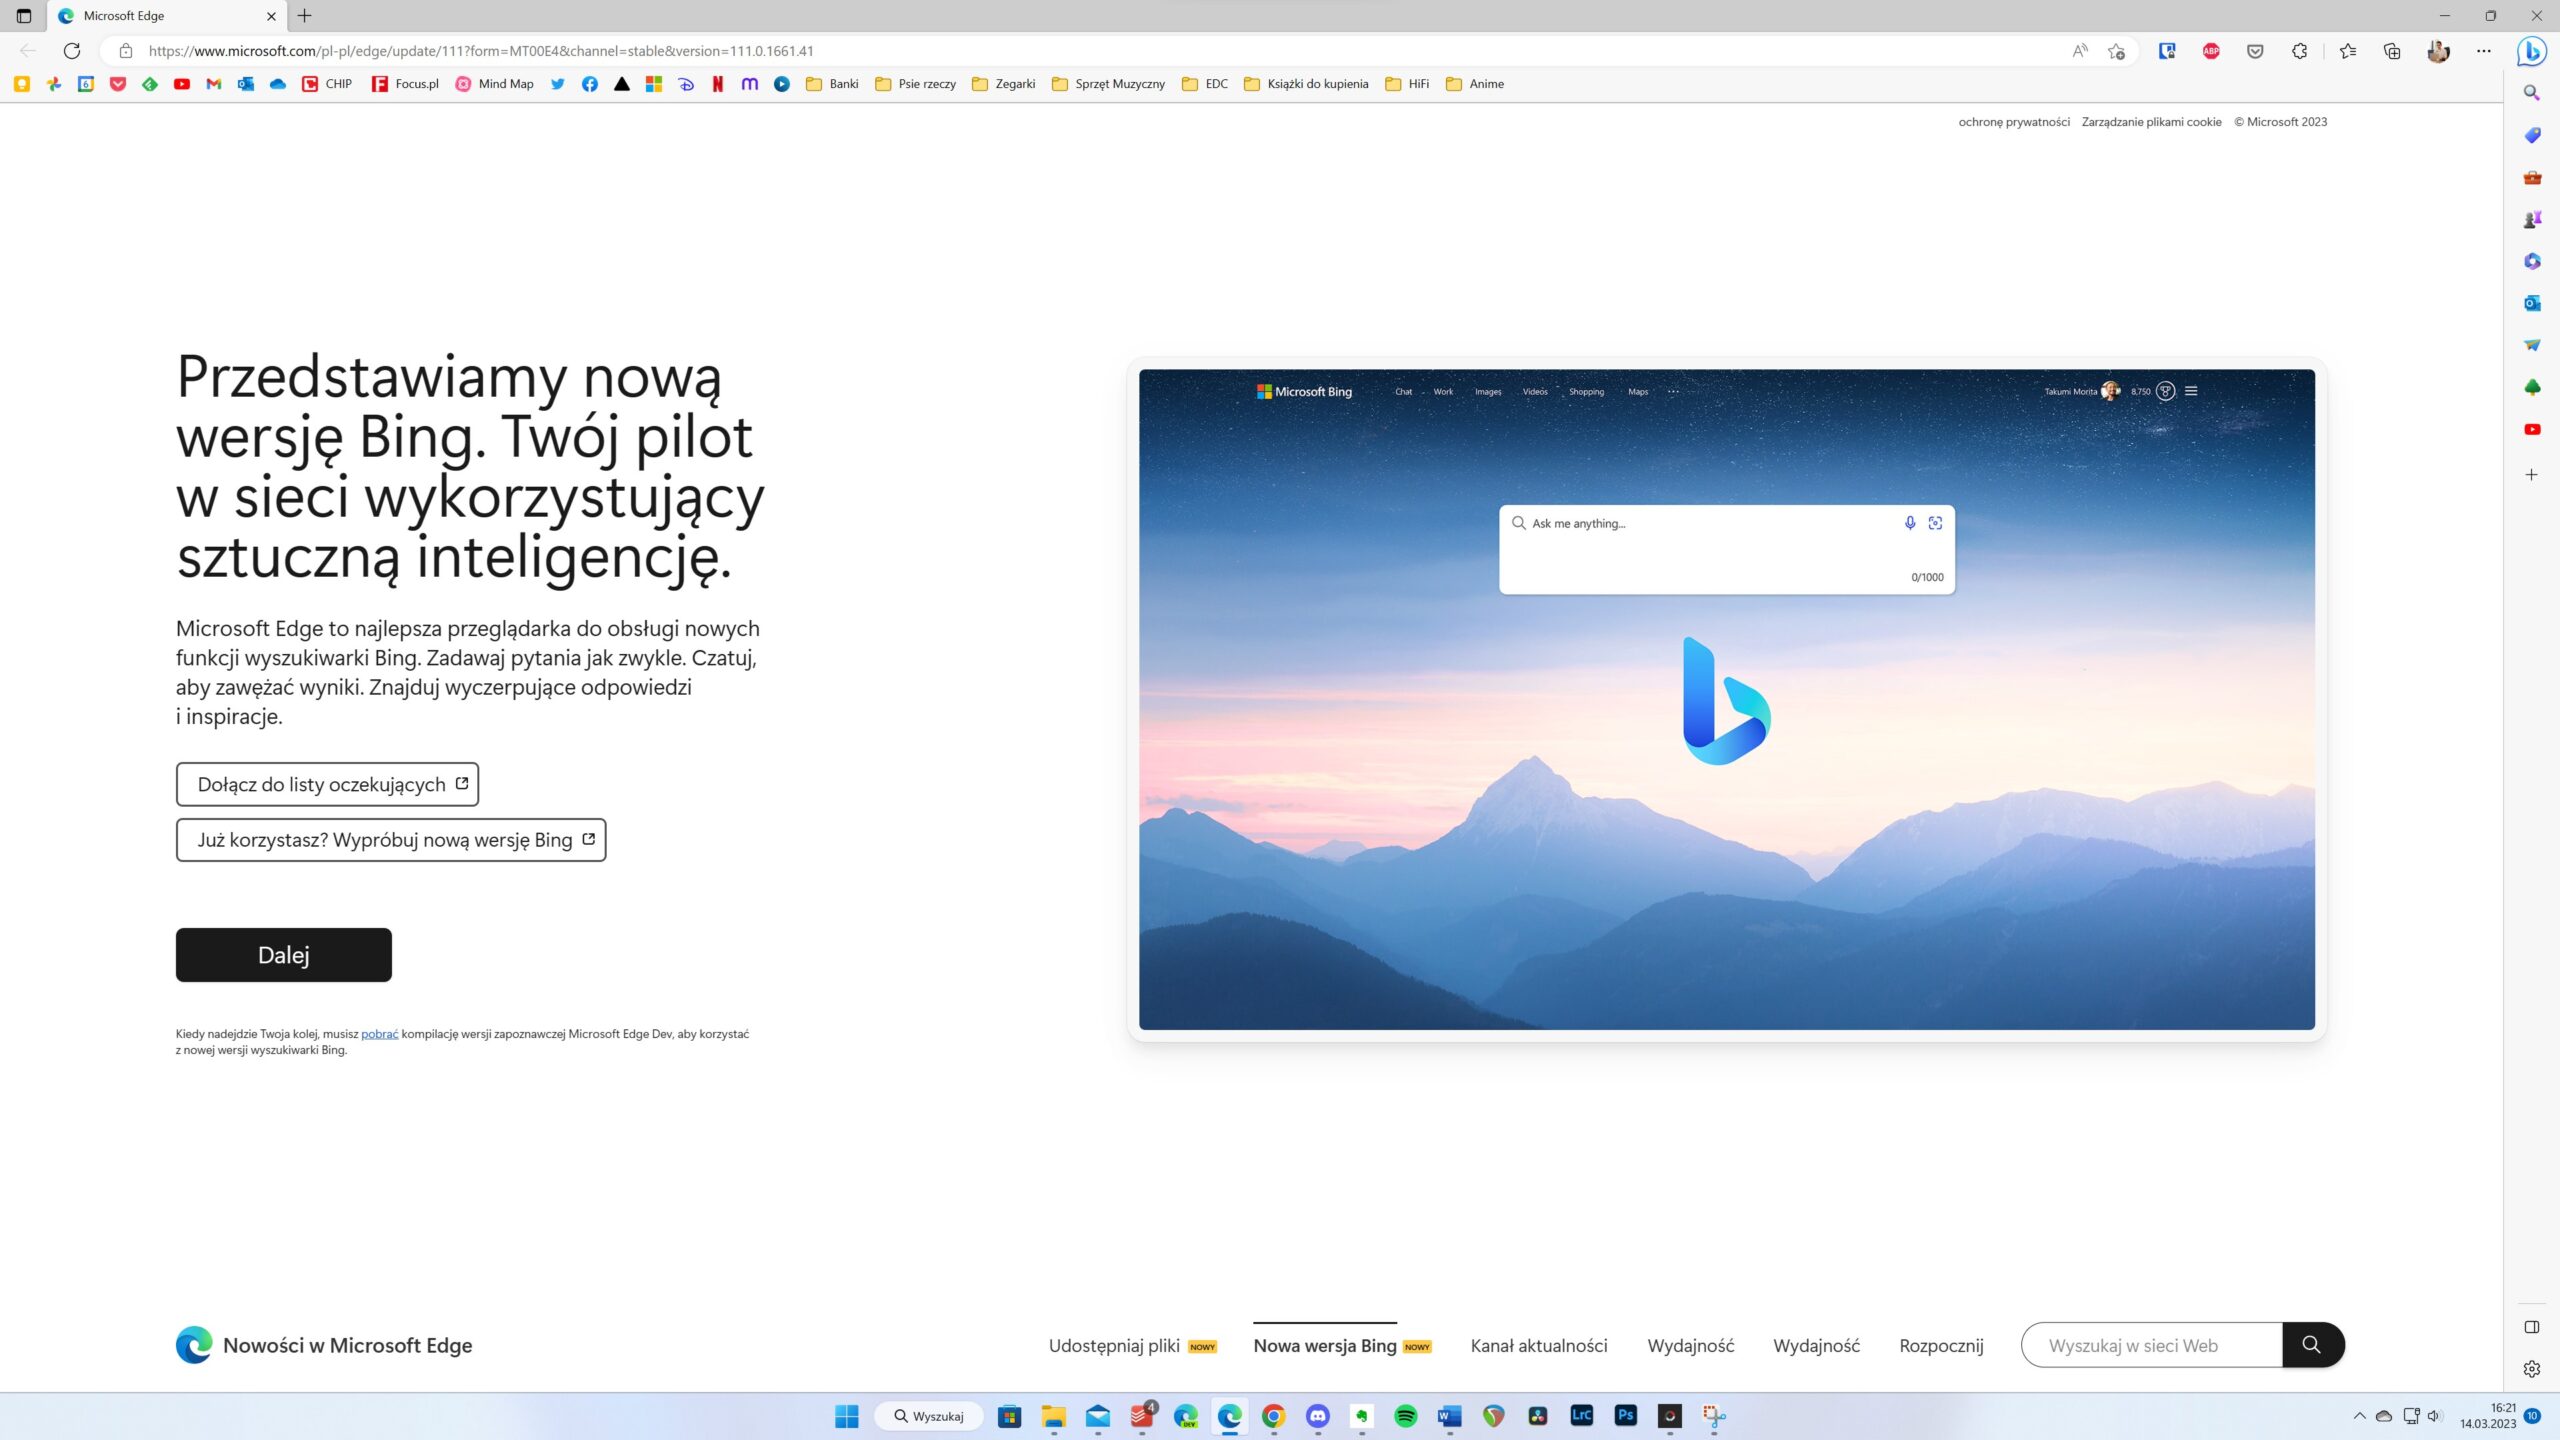Show hidden system tray icons chevron

[x=2359, y=1416]
